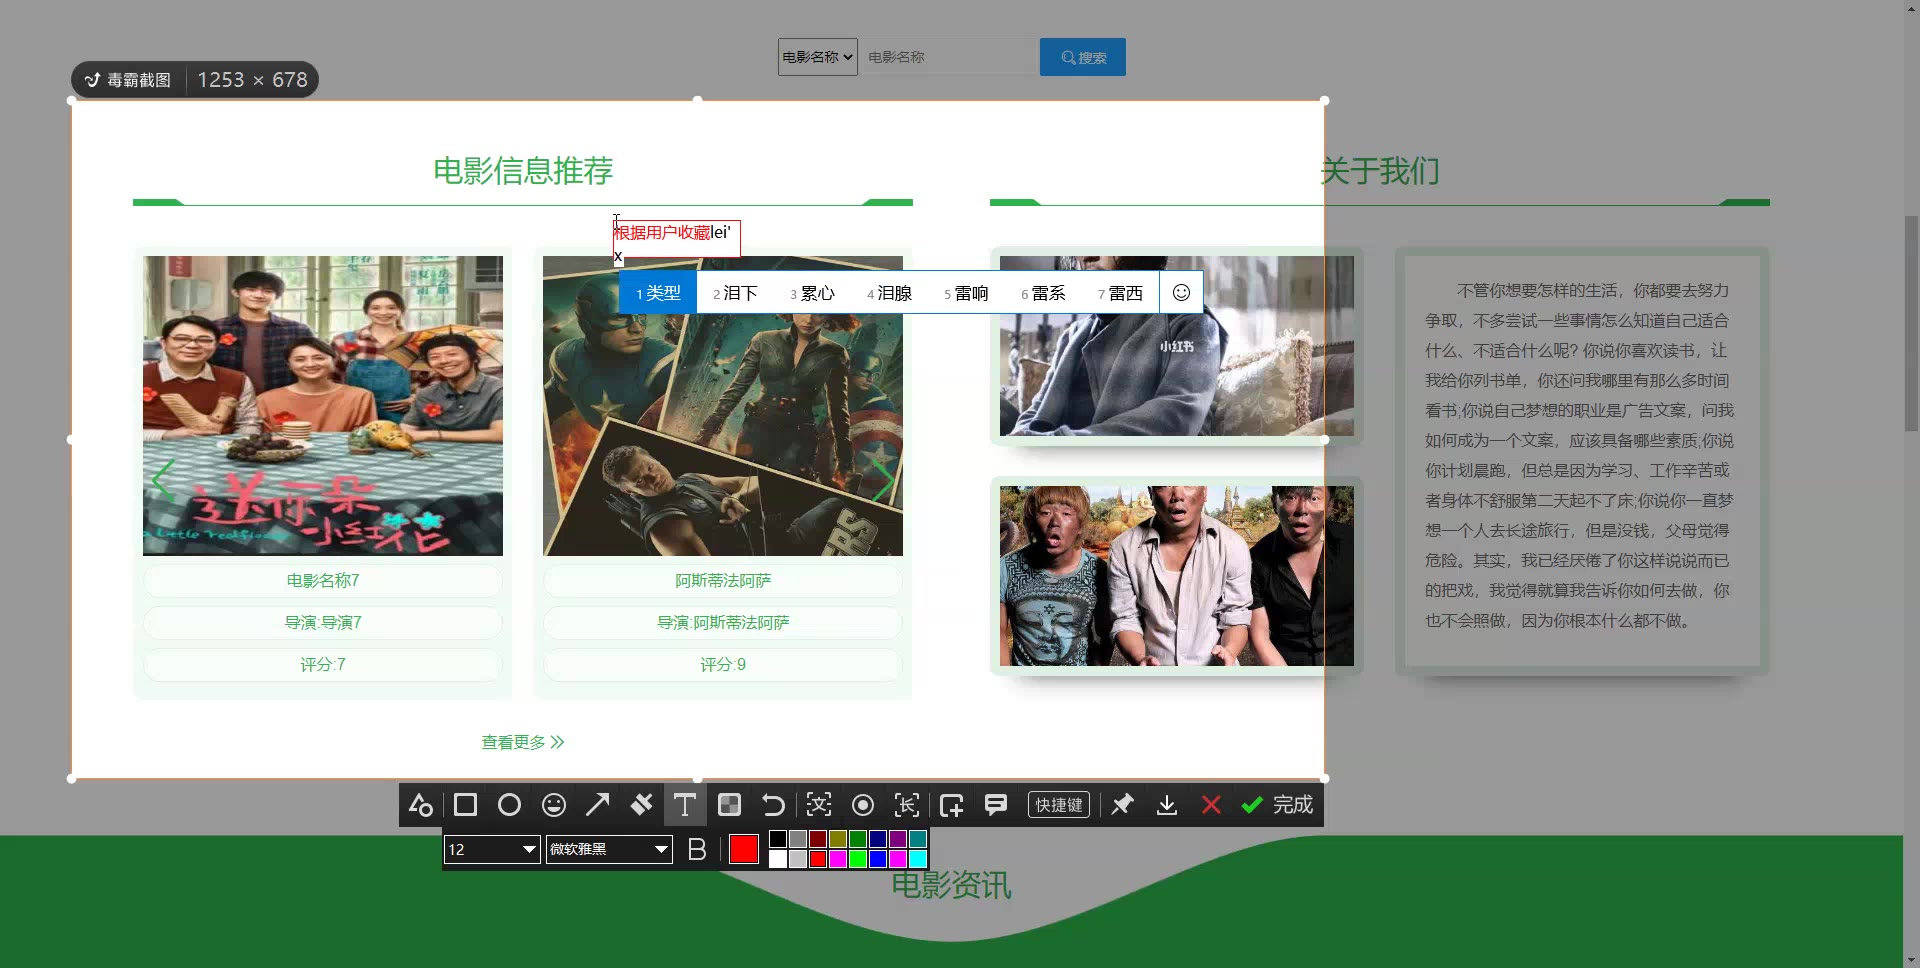1920x968 pixels.
Task: Pick the olive color swatch
Action: [838, 839]
